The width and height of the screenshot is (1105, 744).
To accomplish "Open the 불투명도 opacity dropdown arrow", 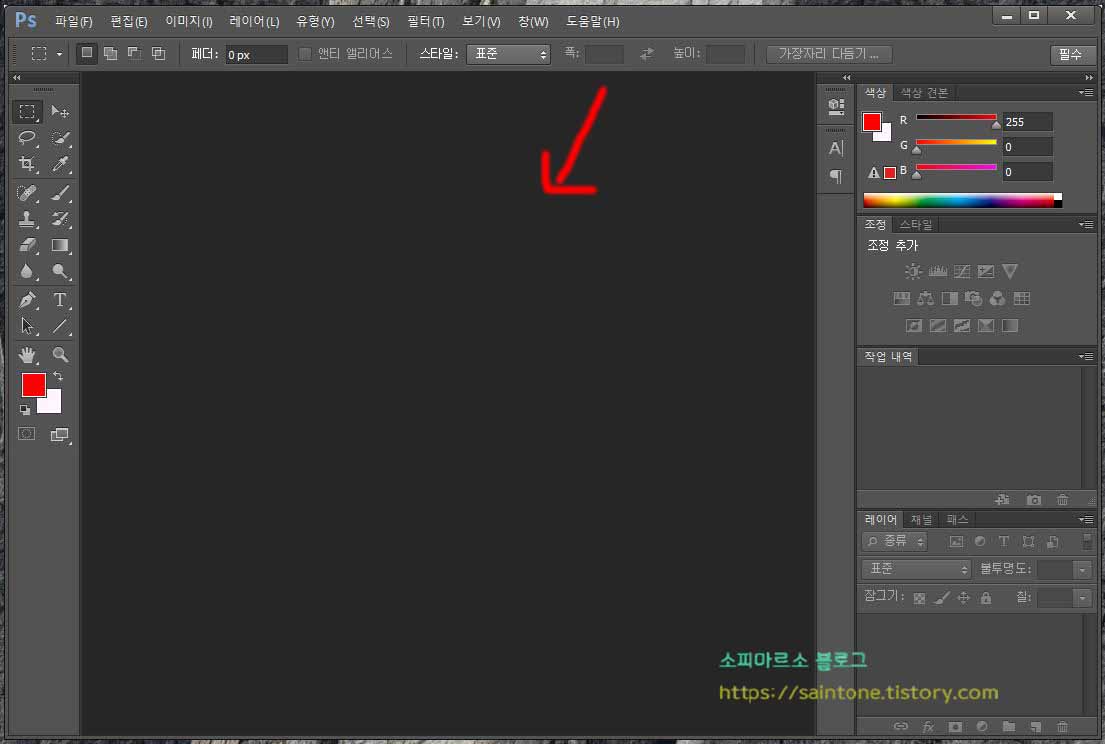I will 1082,569.
